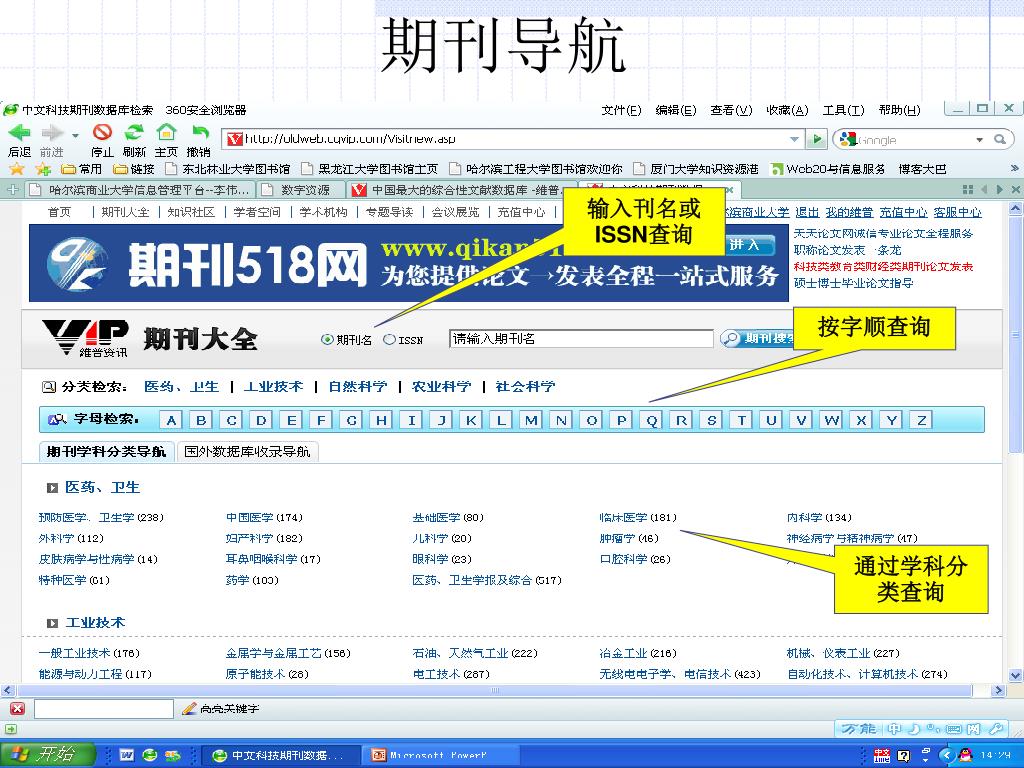
Task: Click the gray Forward arrow button
Action: pyautogui.click(x=51, y=133)
